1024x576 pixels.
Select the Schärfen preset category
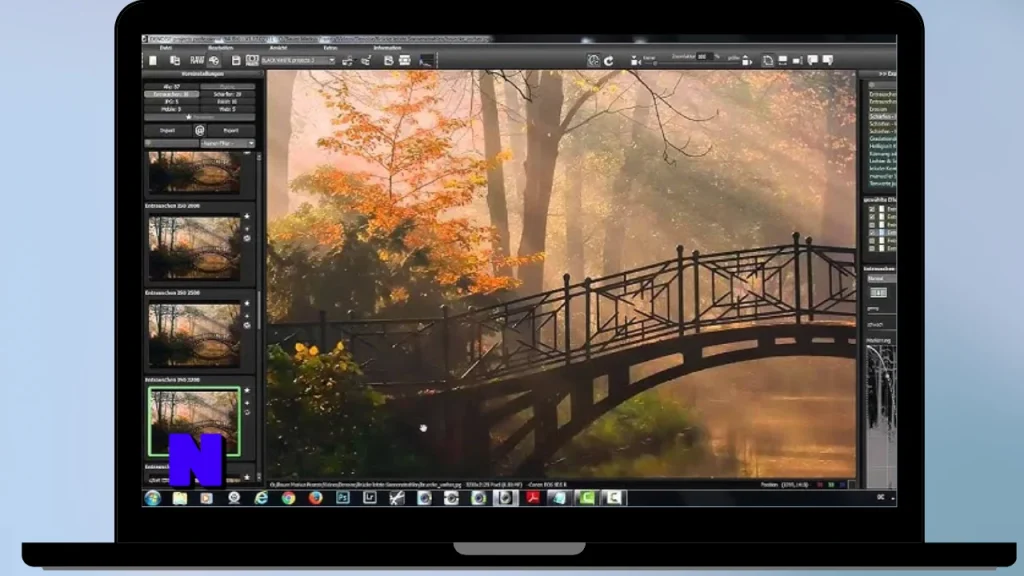[227, 94]
